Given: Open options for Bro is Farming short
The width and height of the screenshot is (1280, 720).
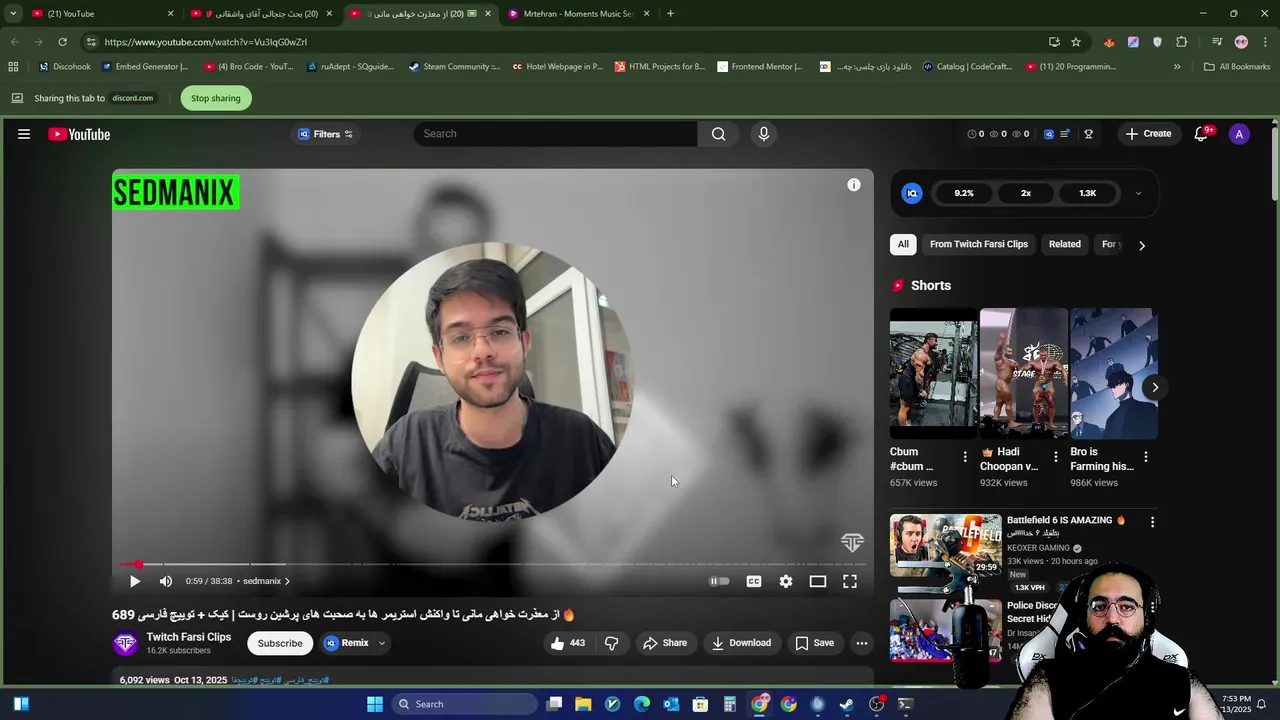Looking at the screenshot, I should [1146, 457].
